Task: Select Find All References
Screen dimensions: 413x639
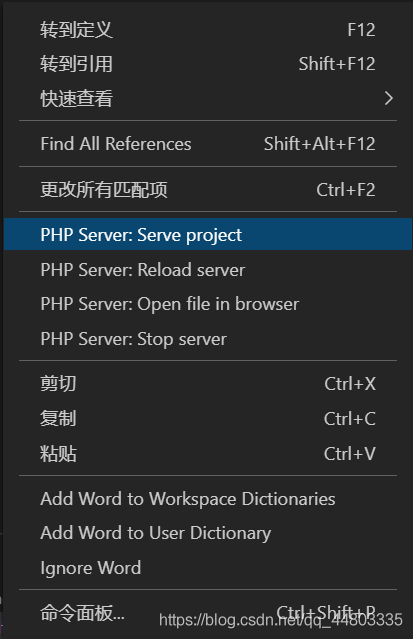Action: click(x=208, y=144)
